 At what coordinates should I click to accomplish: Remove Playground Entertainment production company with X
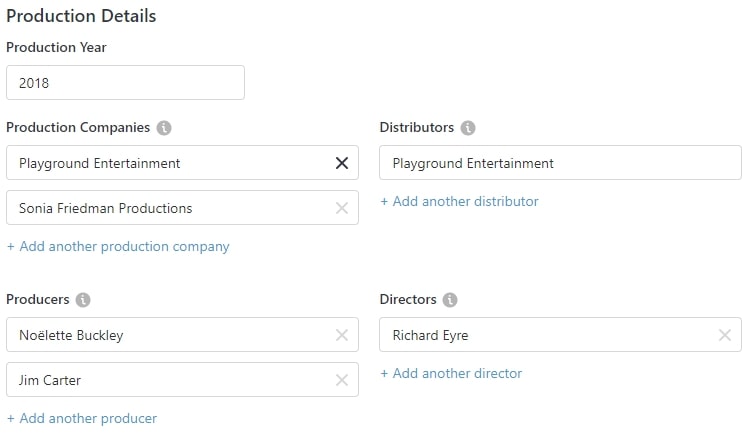click(x=342, y=163)
